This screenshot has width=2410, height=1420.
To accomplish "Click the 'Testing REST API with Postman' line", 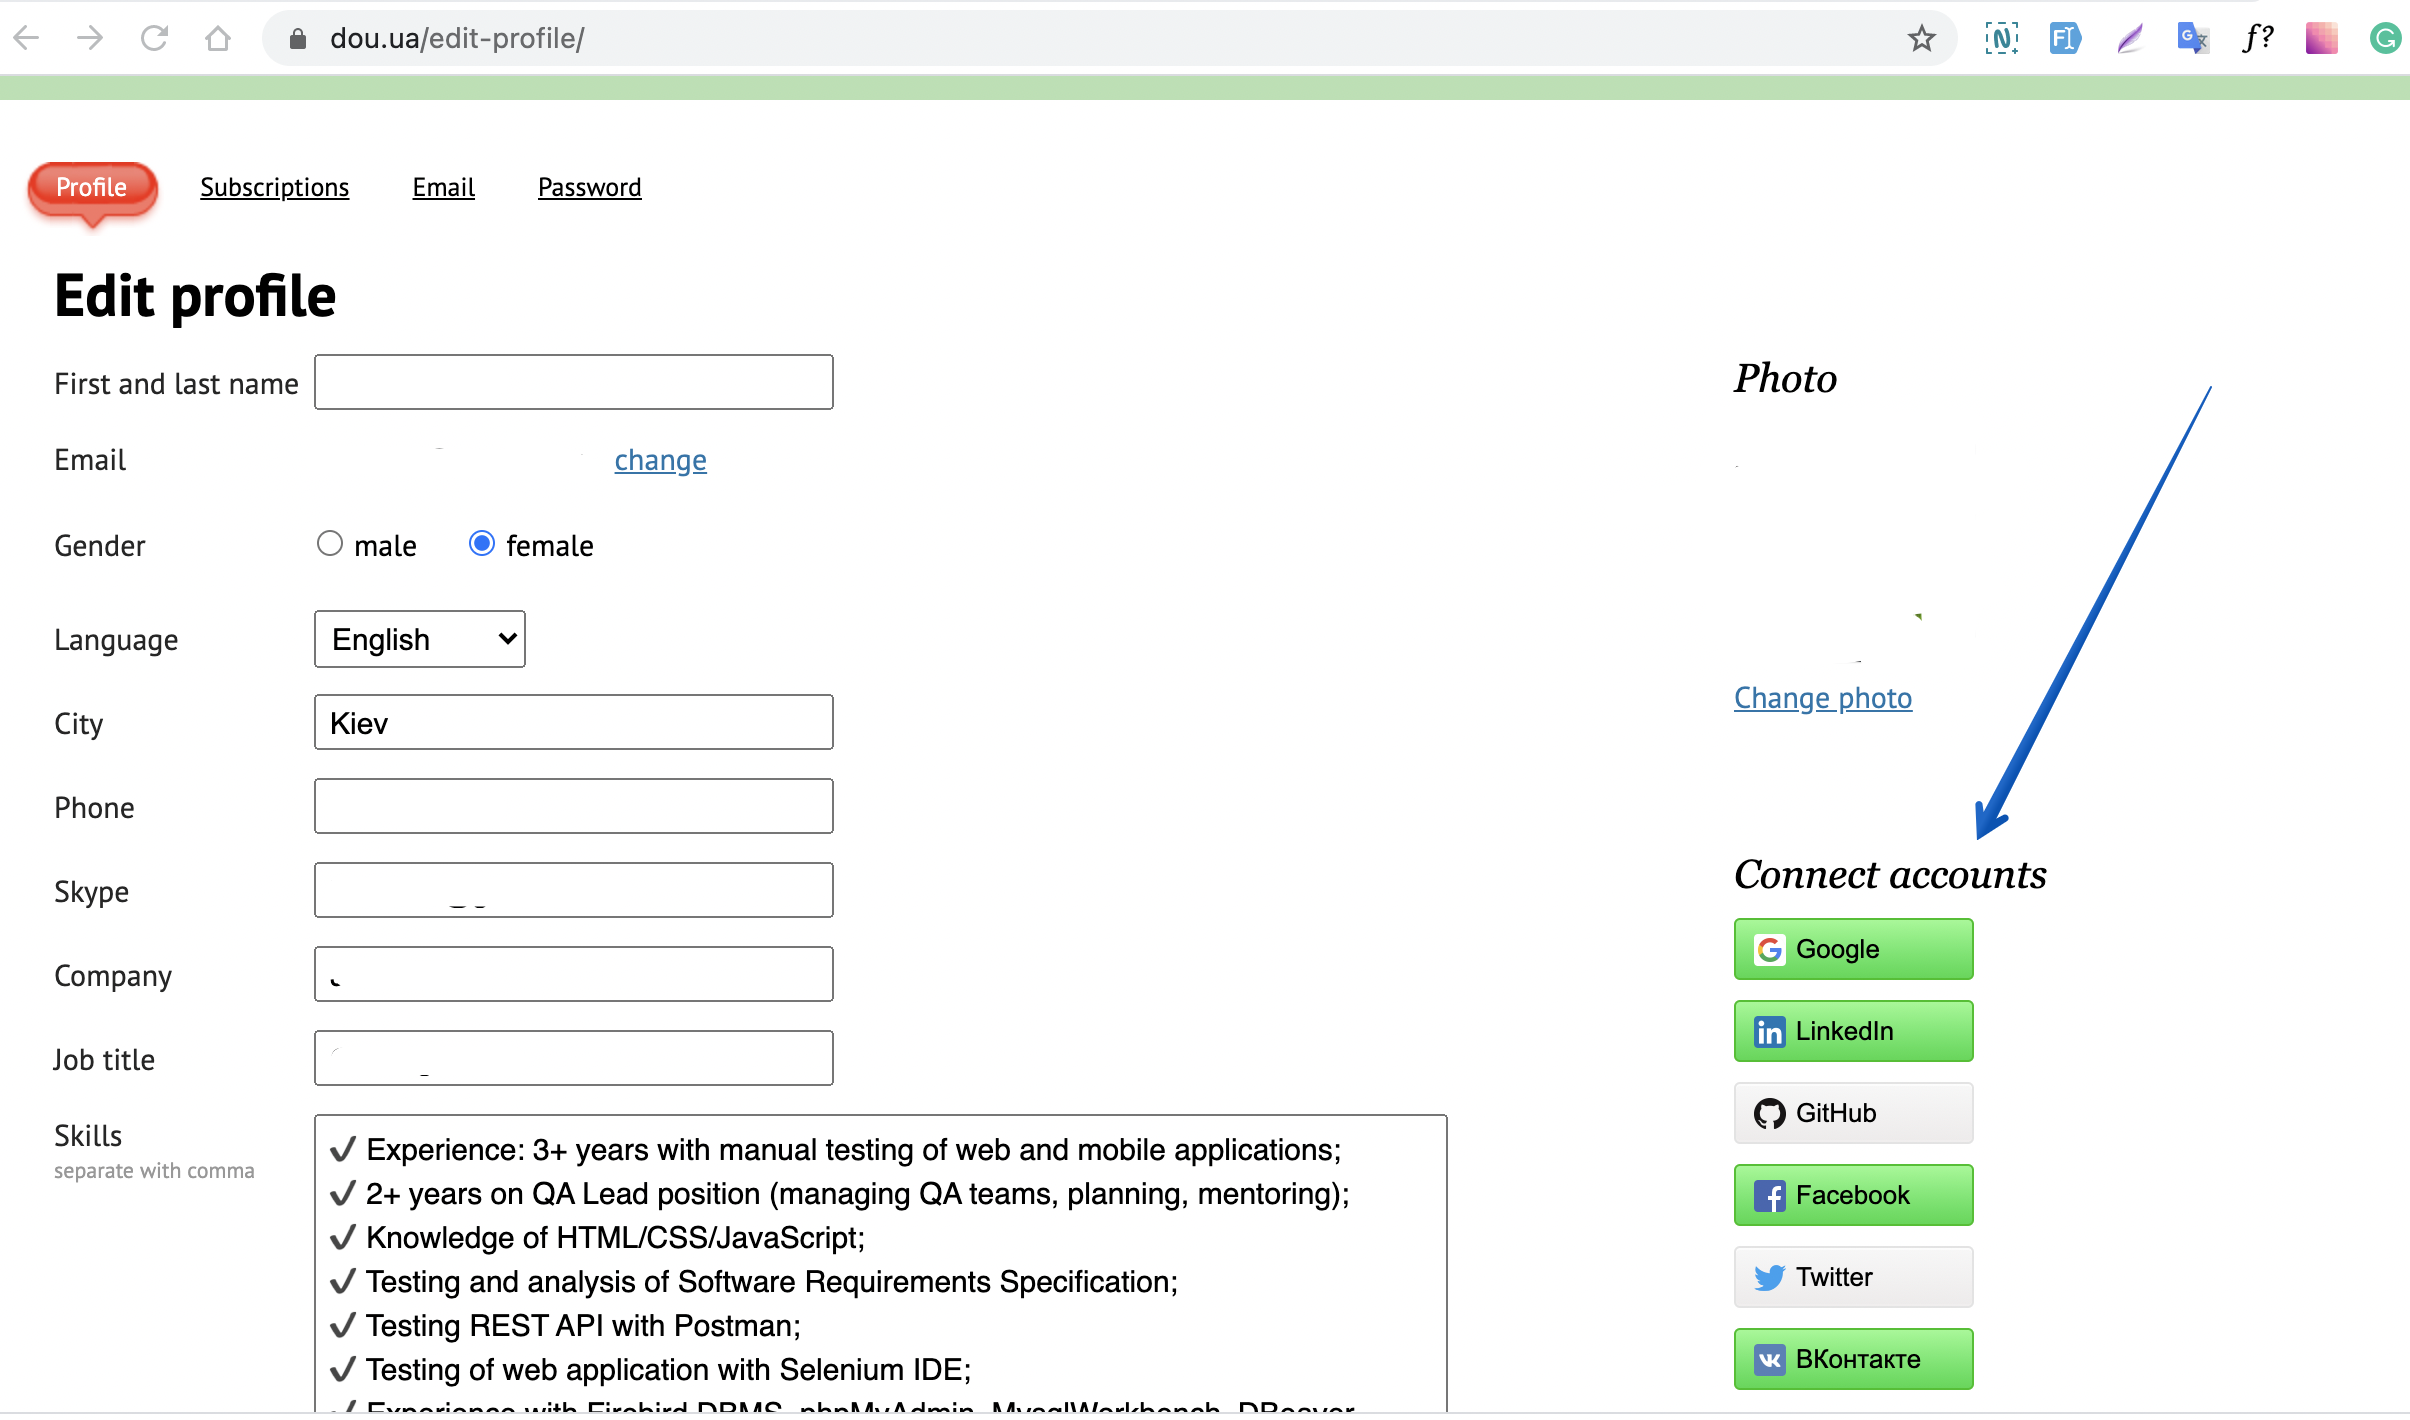I will pos(565,1326).
